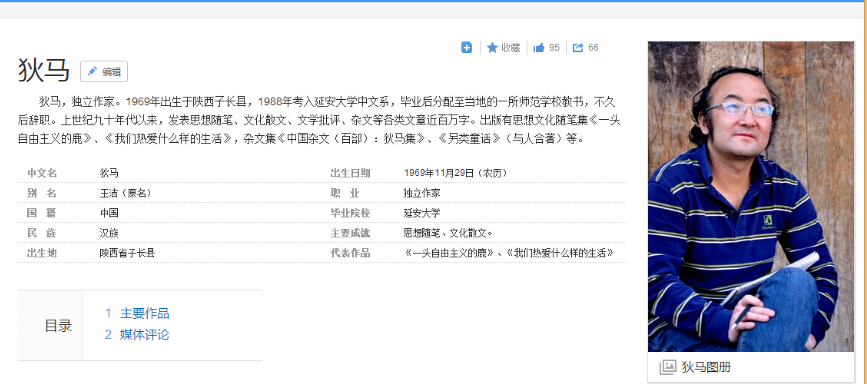This screenshot has width=867, height=384.
Task: Click catalog number 2 before 媒体评论
Action: 108,334
